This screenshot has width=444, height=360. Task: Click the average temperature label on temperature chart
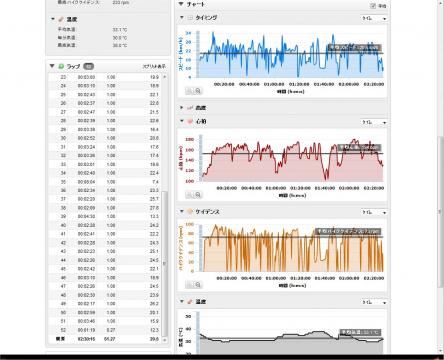point(360,332)
